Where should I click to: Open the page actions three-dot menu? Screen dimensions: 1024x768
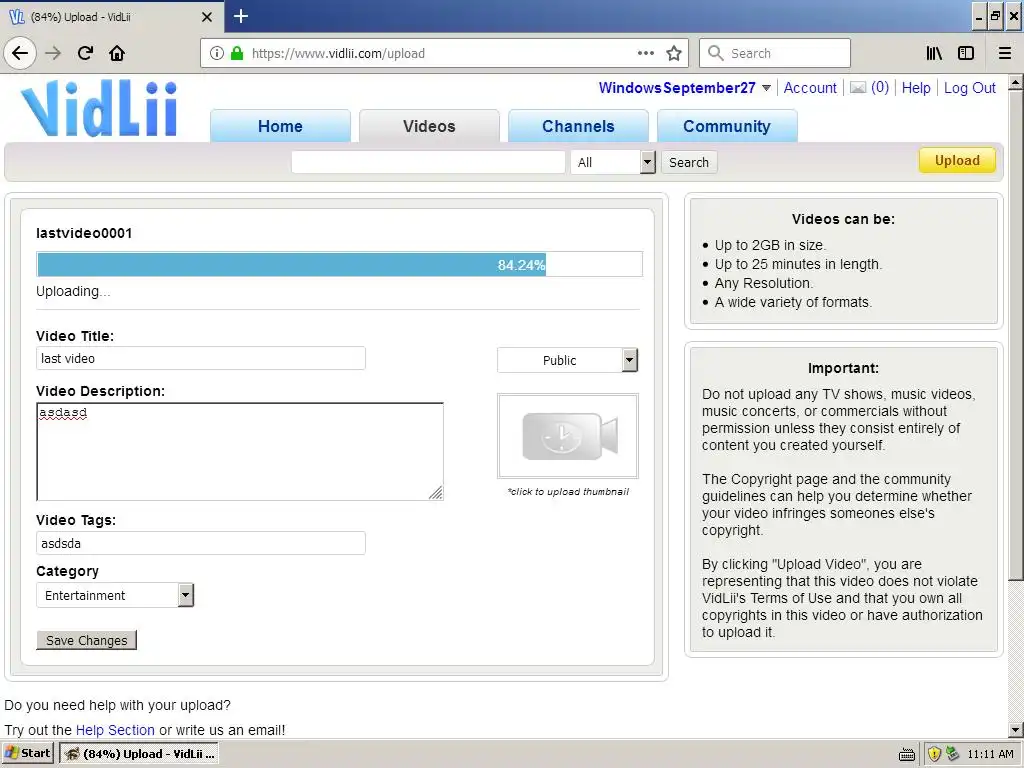645,53
